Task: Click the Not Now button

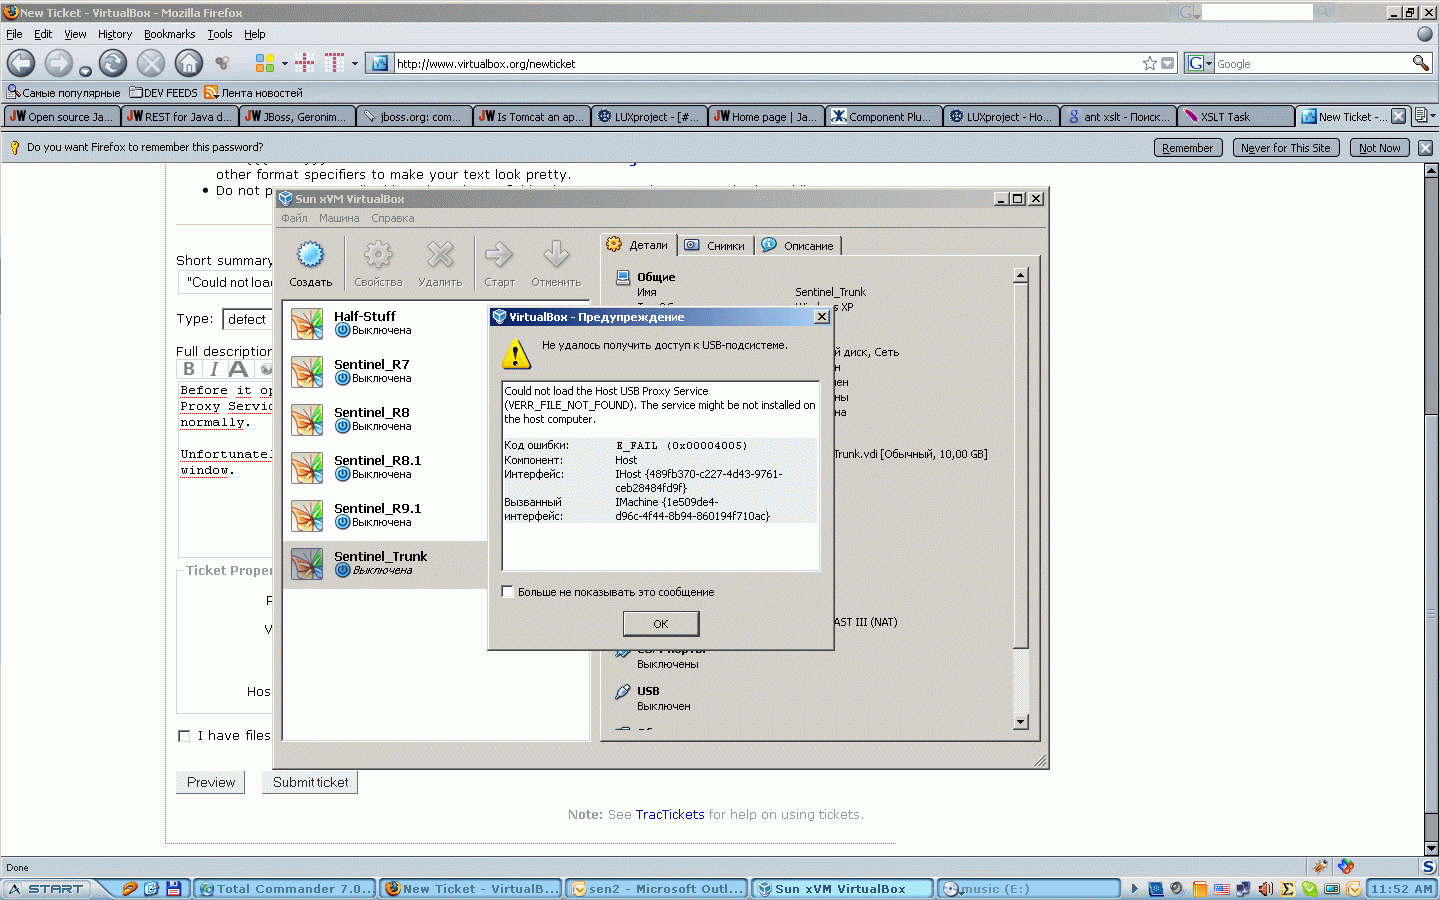Action: tap(1380, 148)
